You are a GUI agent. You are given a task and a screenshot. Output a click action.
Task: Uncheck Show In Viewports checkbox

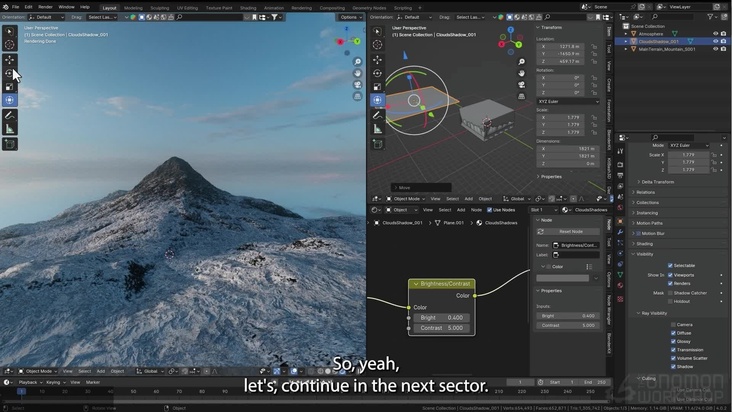click(x=670, y=275)
